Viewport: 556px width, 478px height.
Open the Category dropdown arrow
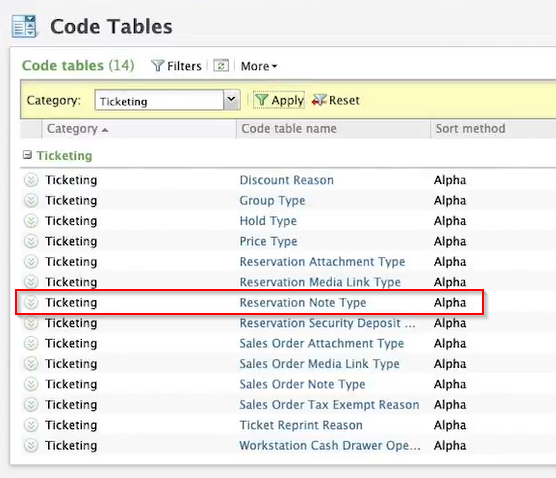tap(232, 100)
